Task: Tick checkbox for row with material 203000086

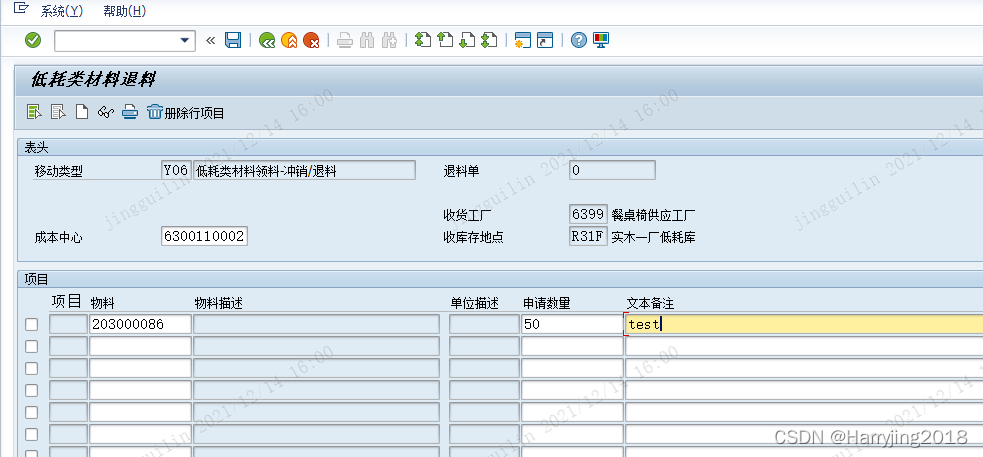Action: (x=31, y=325)
